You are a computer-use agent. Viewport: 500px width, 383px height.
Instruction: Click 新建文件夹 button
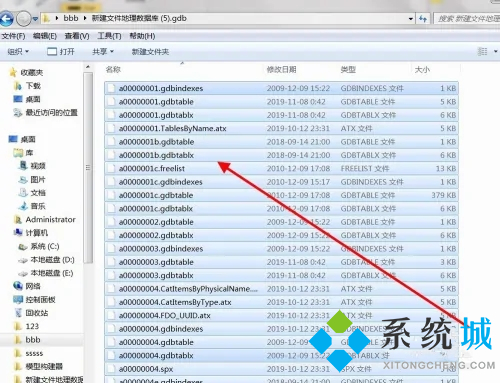[x=150, y=52]
